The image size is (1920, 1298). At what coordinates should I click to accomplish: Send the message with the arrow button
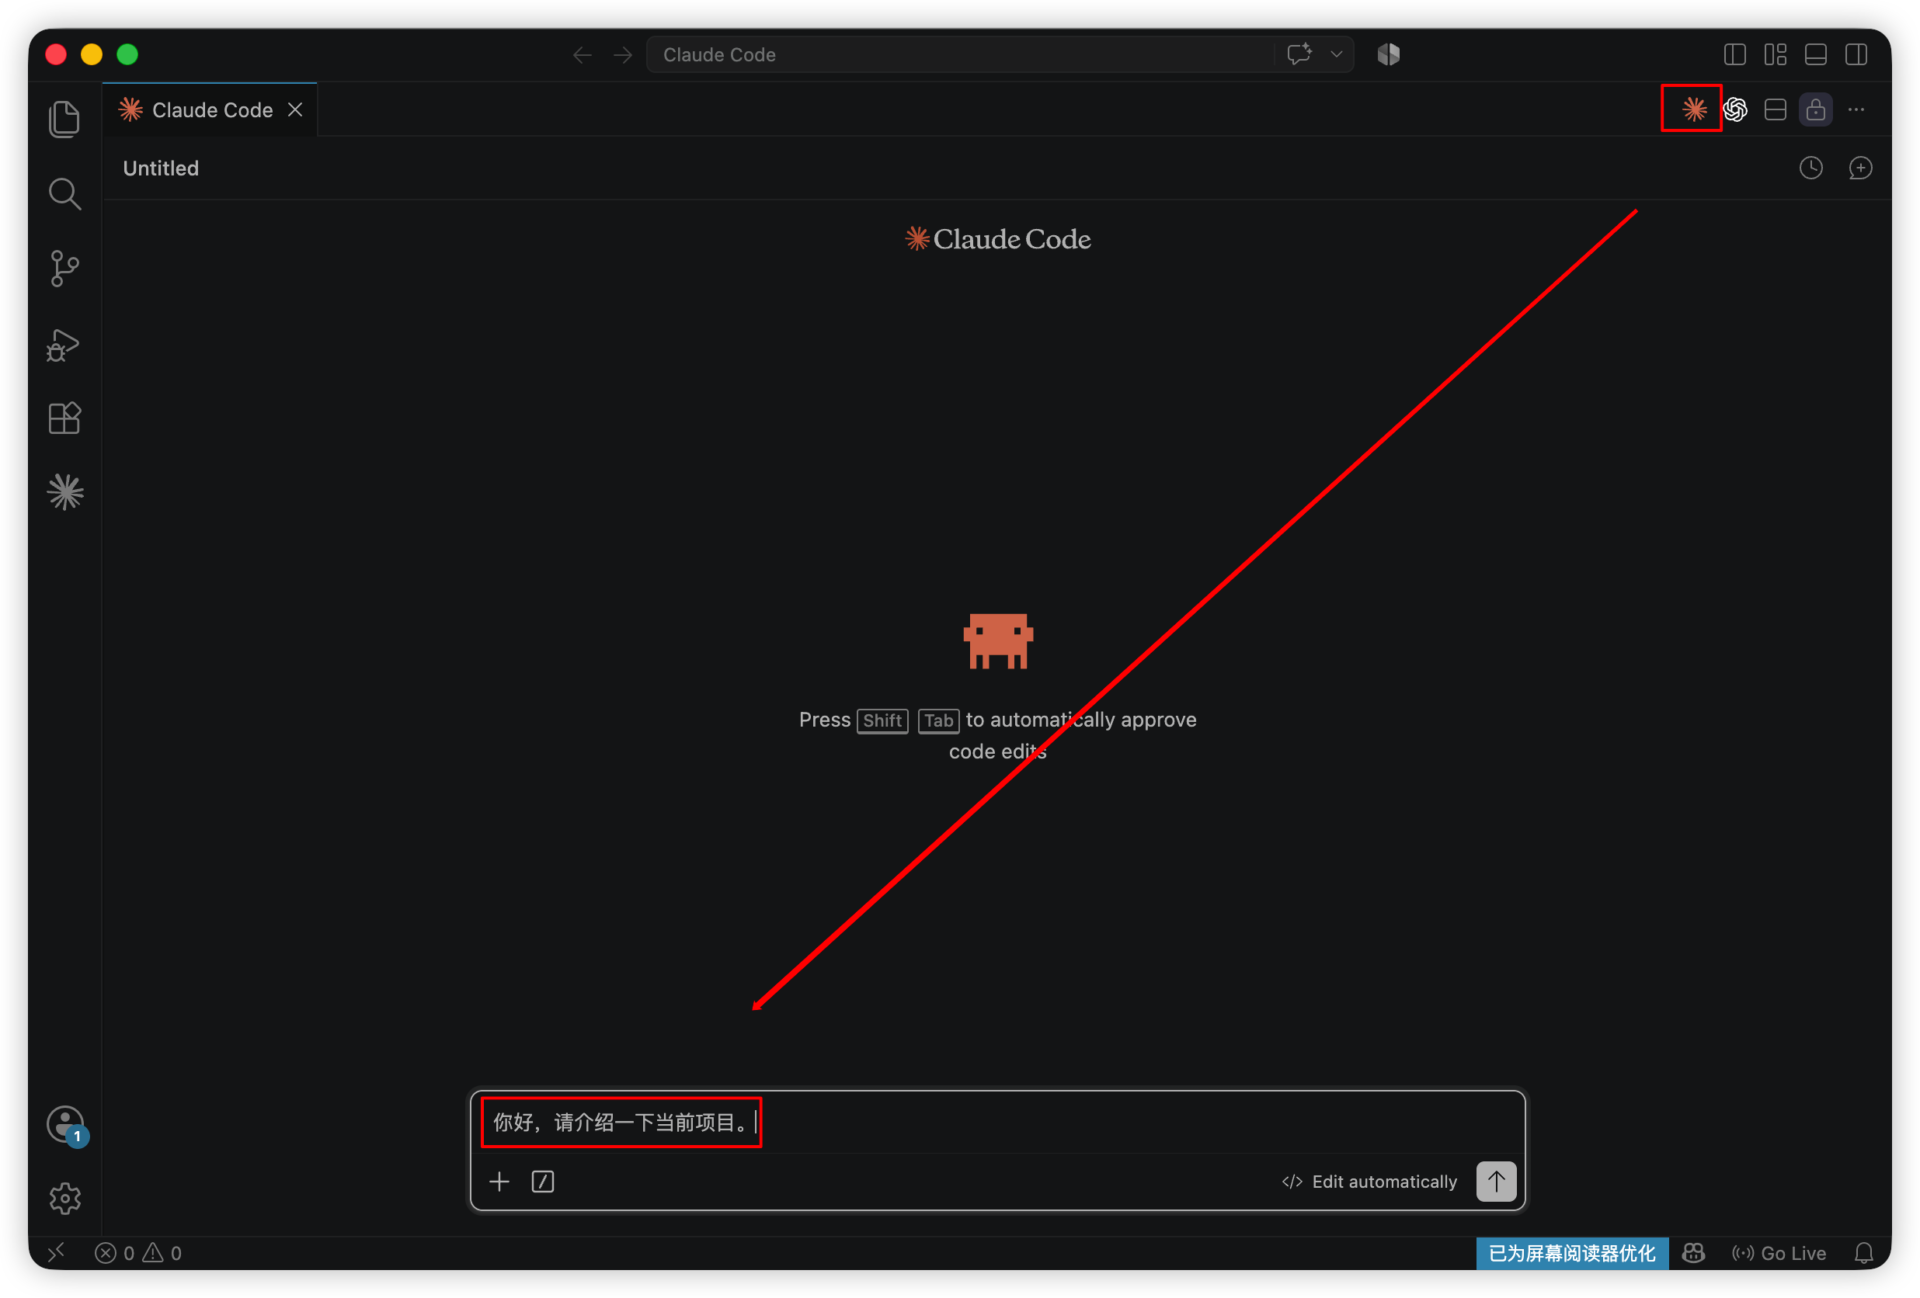[x=1496, y=1181]
